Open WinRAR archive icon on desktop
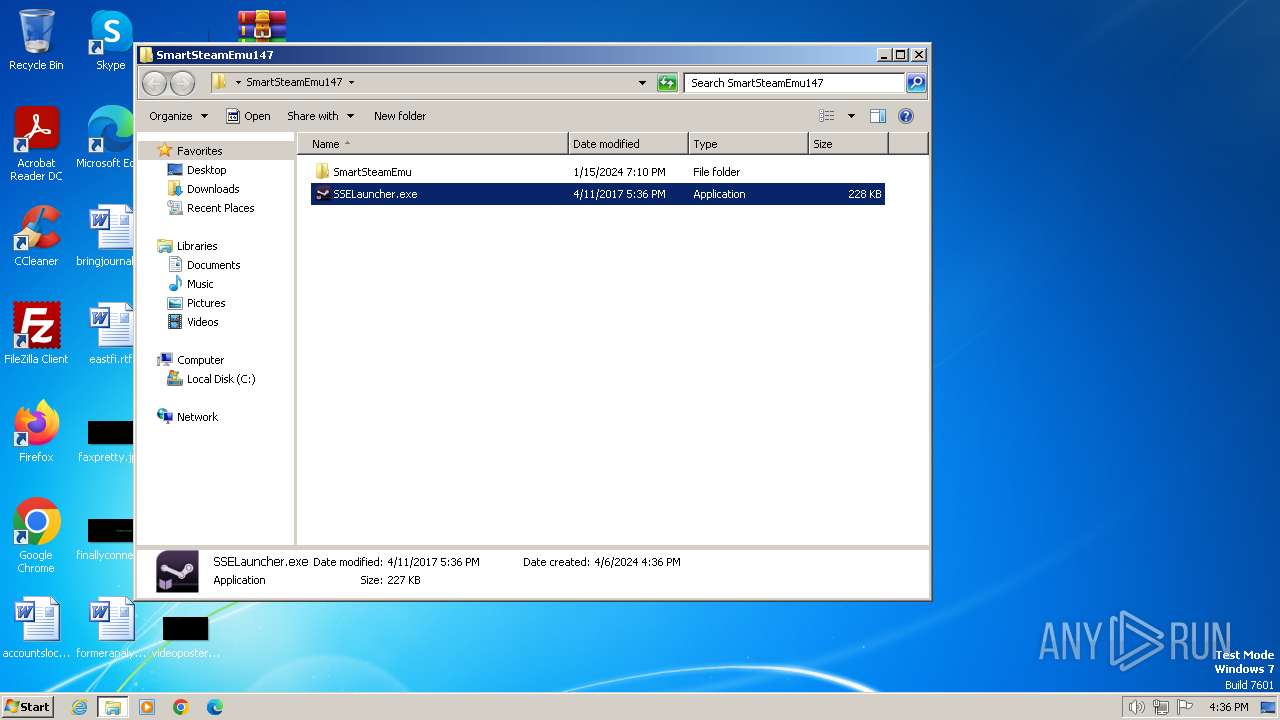The height and width of the screenshot is (720, 1280). click(262, 25)
